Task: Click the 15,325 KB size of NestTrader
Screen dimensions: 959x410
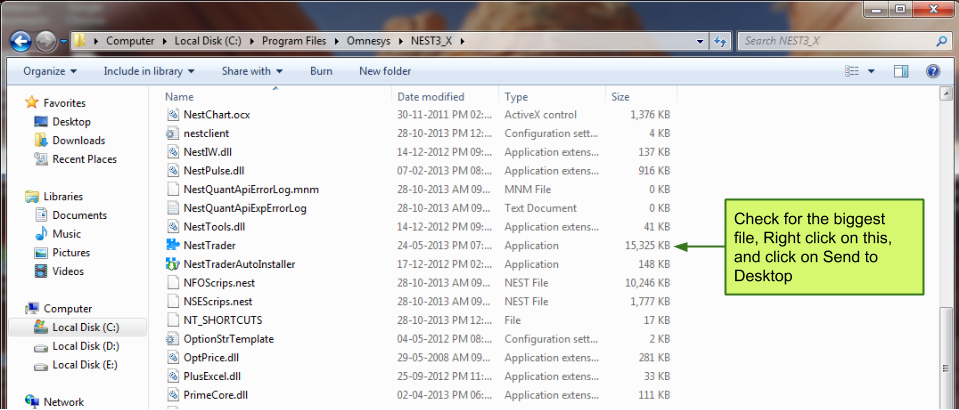Action: pyautogui.click(x=648, y=245)
